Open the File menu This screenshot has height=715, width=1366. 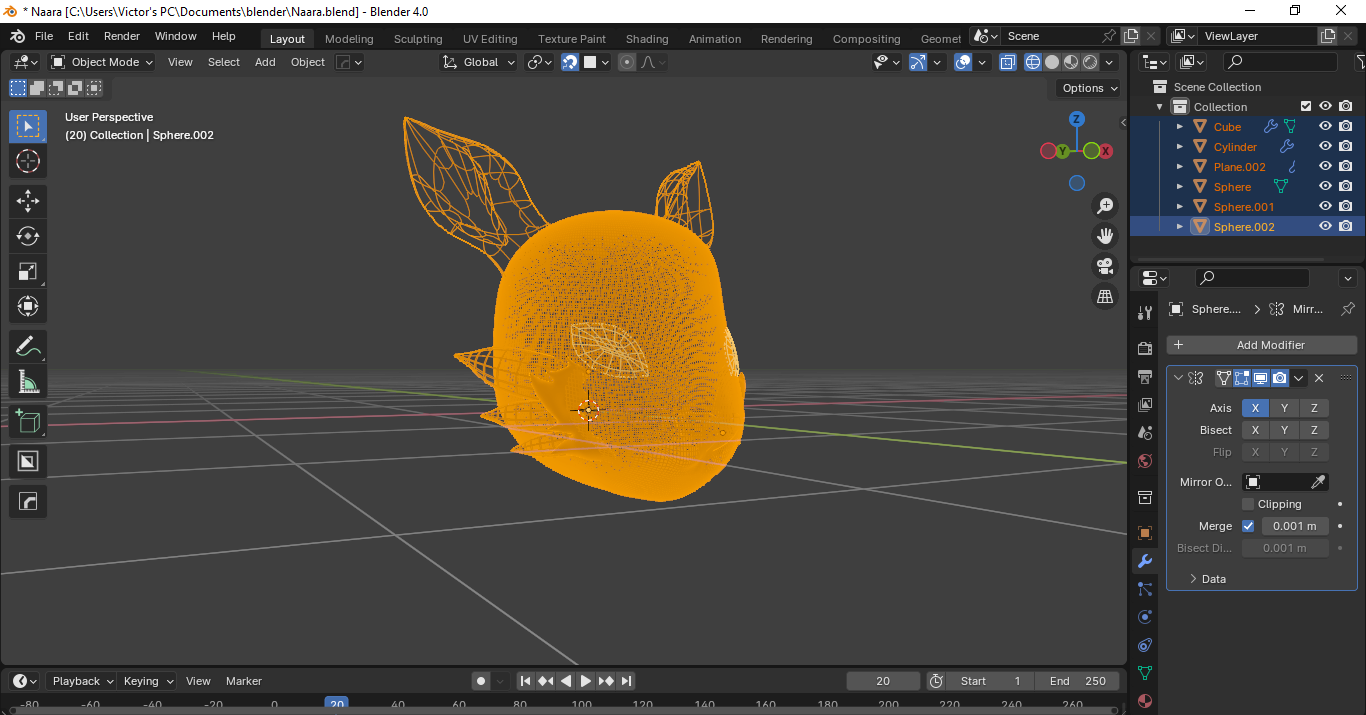pyautogui.click(x=44, y=36)
